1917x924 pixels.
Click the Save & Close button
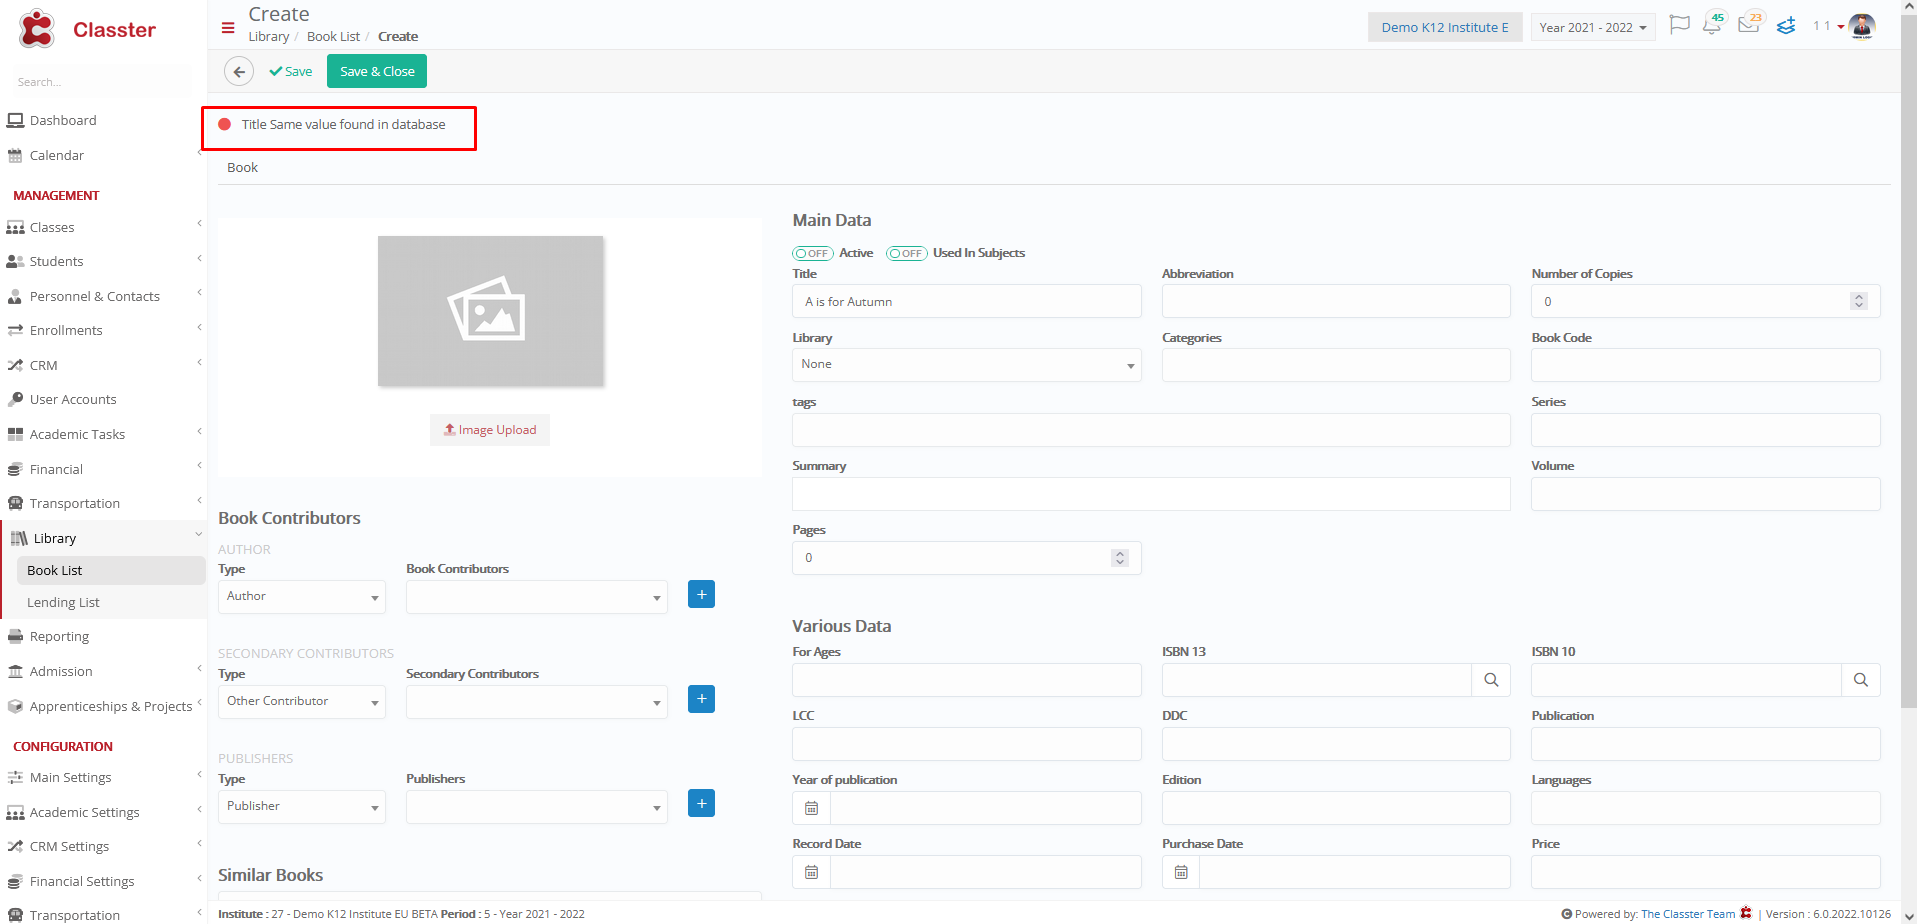click(x=377, y=71)
